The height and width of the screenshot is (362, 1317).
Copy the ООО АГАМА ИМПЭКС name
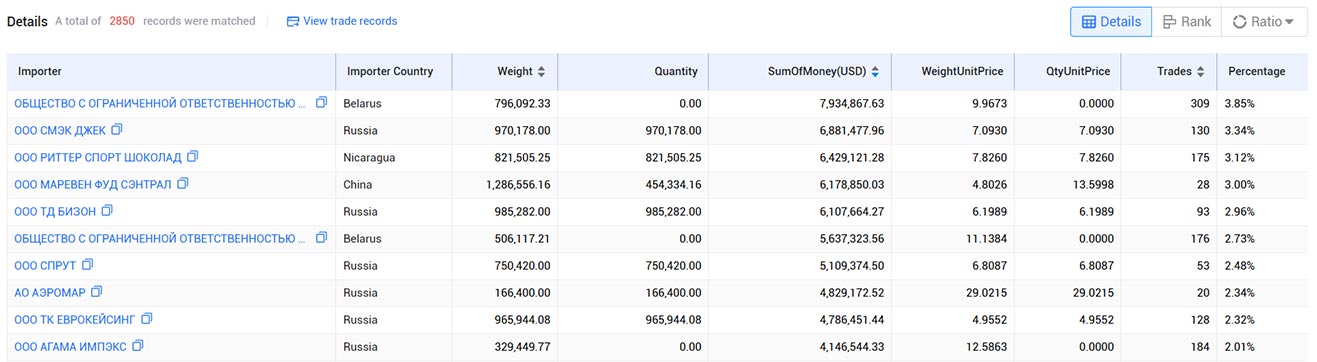[x=138, y=346]
